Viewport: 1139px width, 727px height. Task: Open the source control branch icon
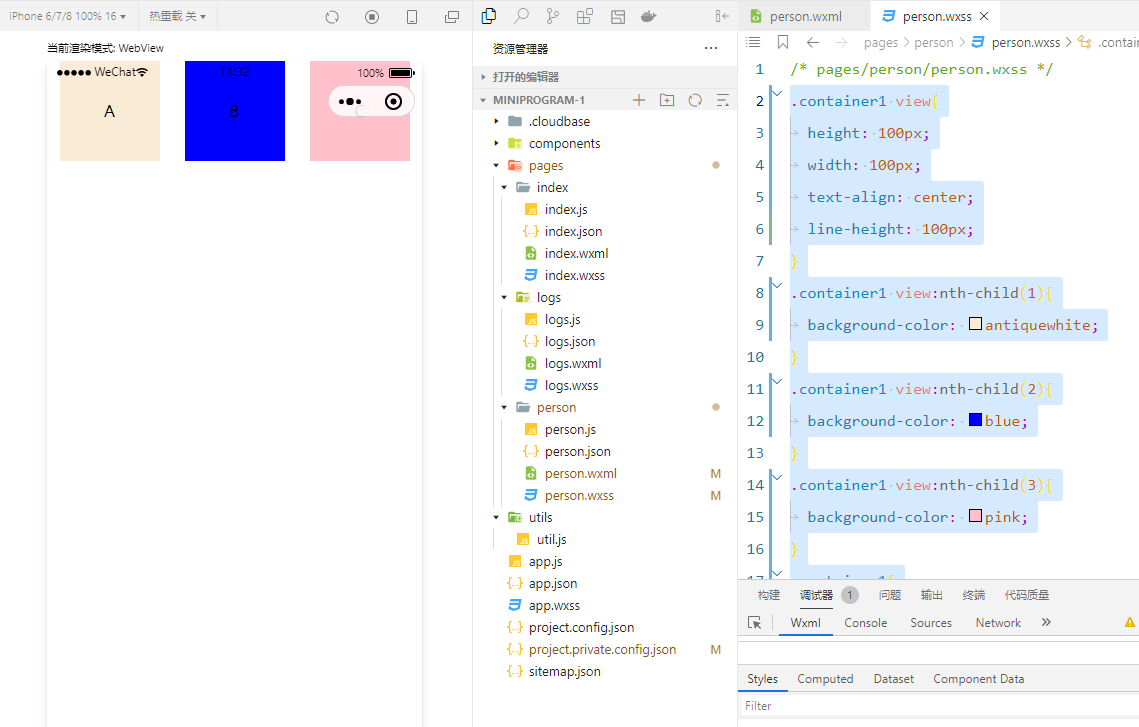(x=553, y=16)
